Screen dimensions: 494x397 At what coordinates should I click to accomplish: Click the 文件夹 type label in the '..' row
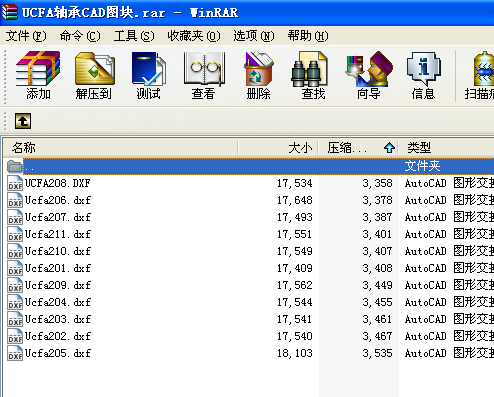[x=422, y=166]
